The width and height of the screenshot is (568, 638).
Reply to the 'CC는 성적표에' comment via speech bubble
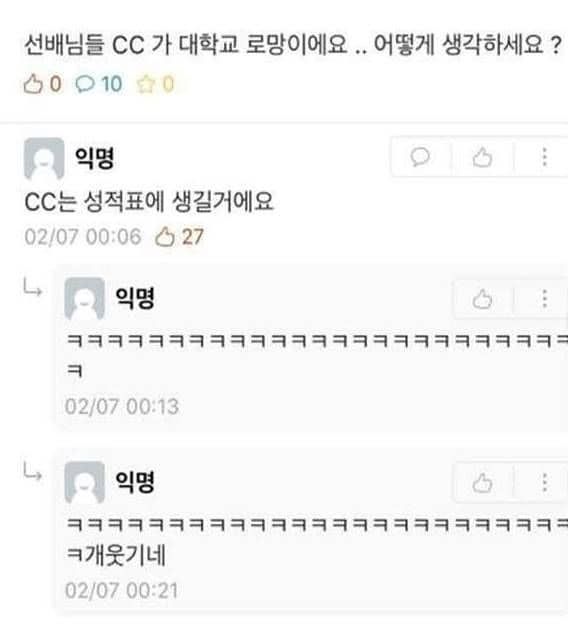pyautogui.click(x=420, y=157)
